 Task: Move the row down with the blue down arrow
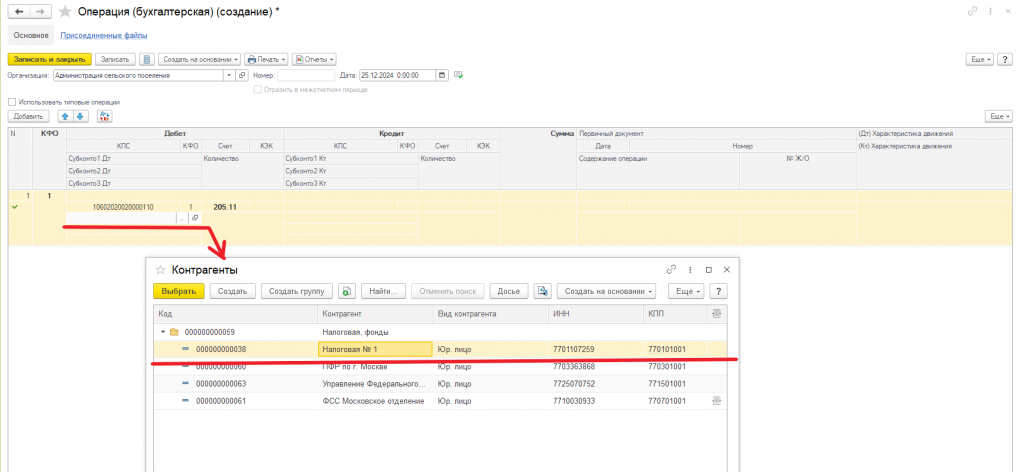tap(80, 116)
